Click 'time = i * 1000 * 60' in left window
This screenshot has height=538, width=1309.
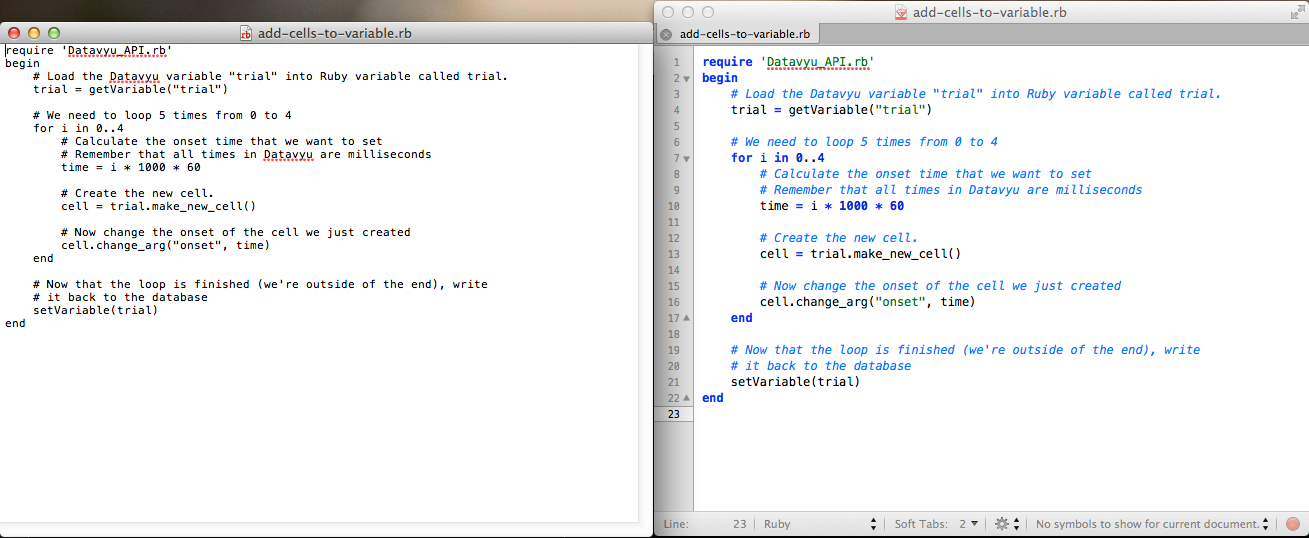pos(131,167)
